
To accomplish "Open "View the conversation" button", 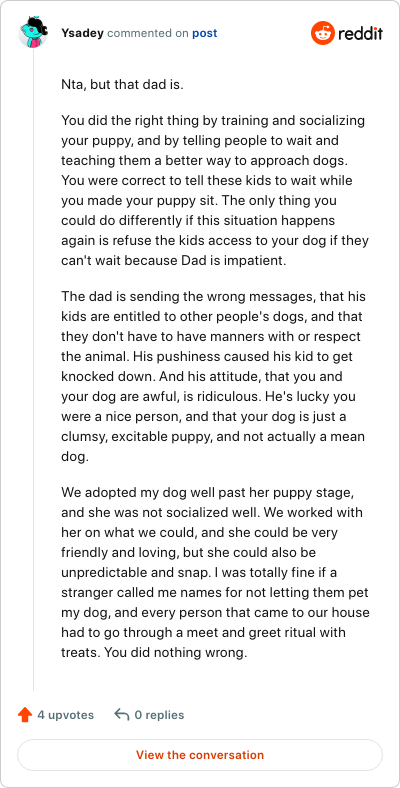I will point(200,755).
